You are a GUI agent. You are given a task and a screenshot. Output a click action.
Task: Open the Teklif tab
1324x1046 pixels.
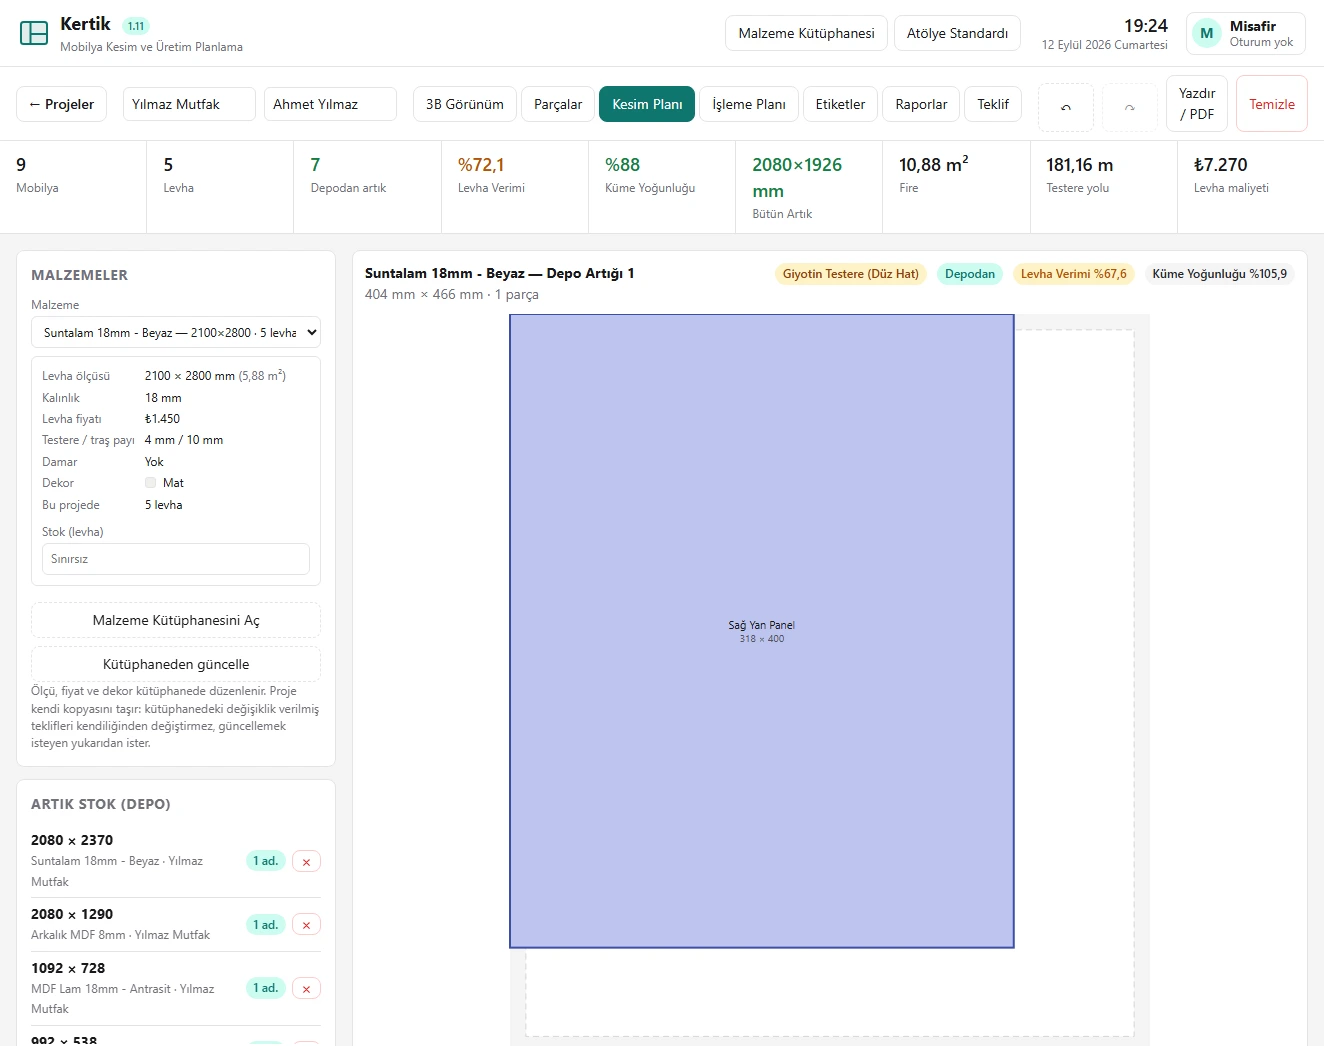tap(993, 104)
